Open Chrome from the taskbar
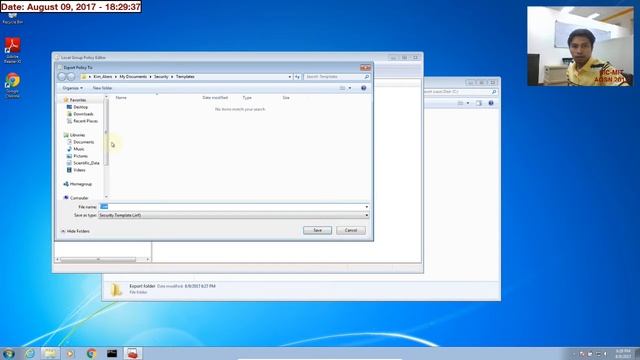This screenshot has height=360, width=640. click(91, 353)
